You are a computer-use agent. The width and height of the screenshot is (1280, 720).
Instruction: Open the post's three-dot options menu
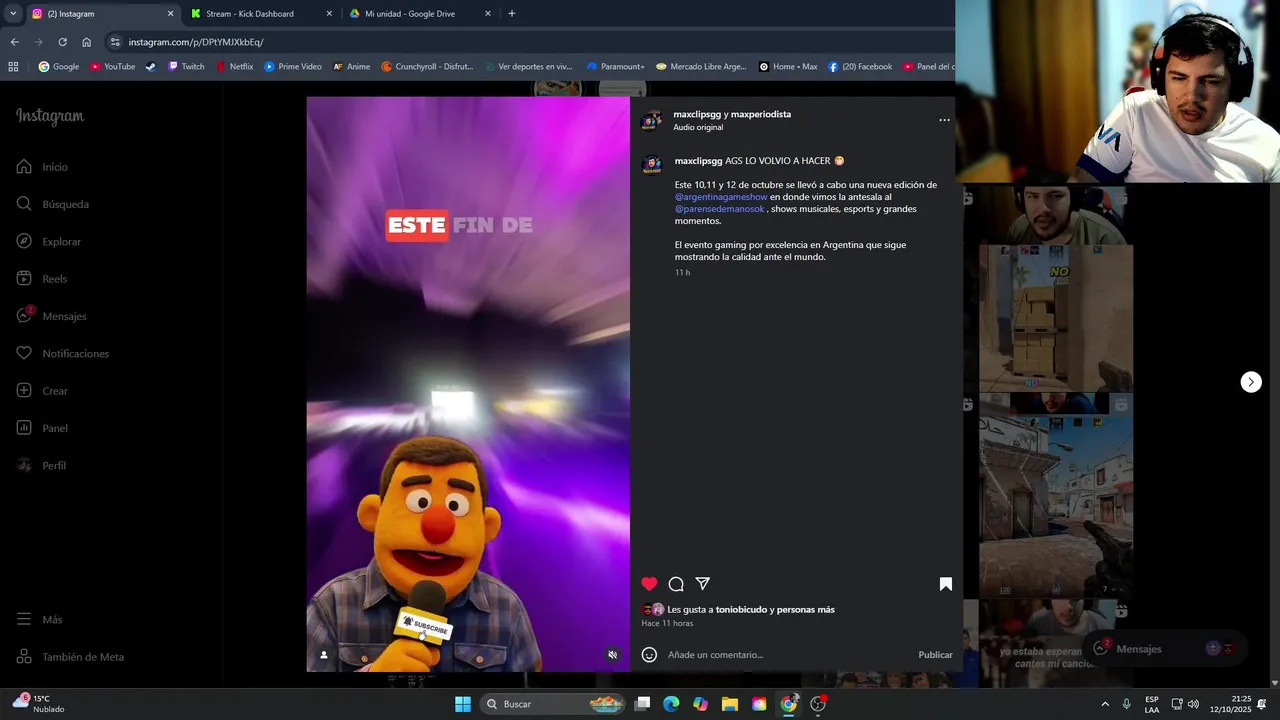coord(944,120)
